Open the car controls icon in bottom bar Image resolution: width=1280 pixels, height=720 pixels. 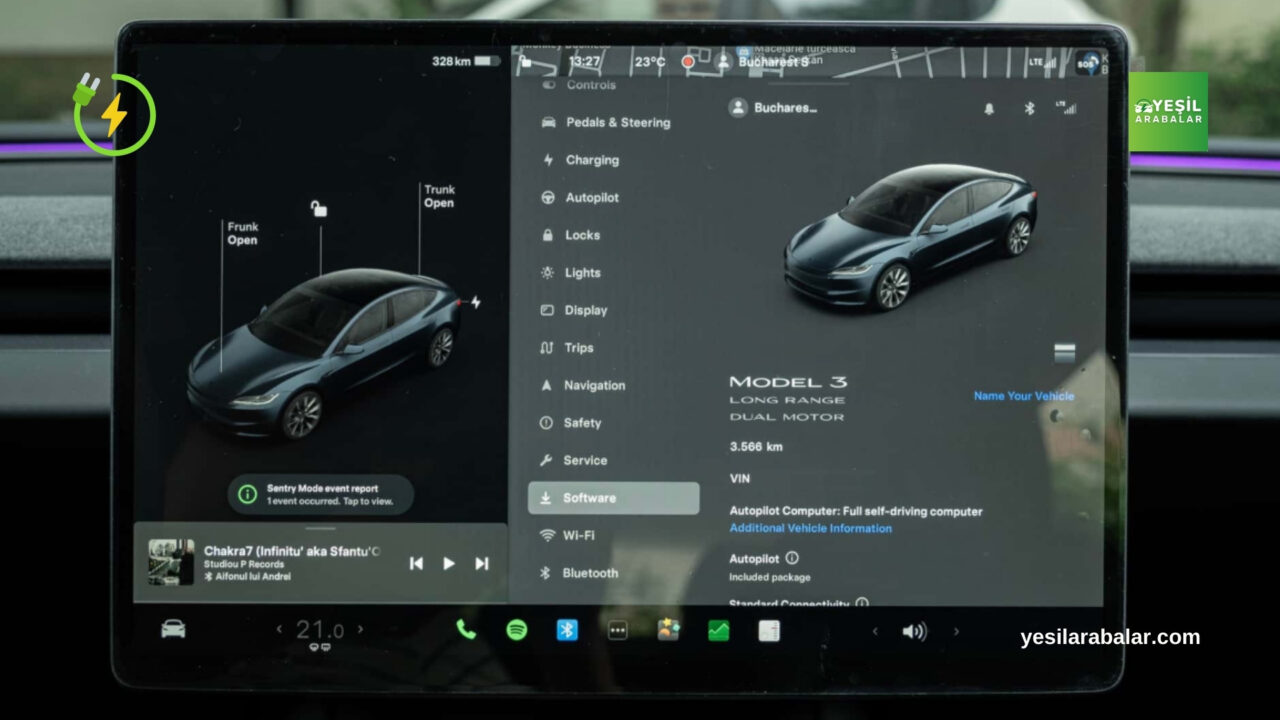tap(173, 629)
